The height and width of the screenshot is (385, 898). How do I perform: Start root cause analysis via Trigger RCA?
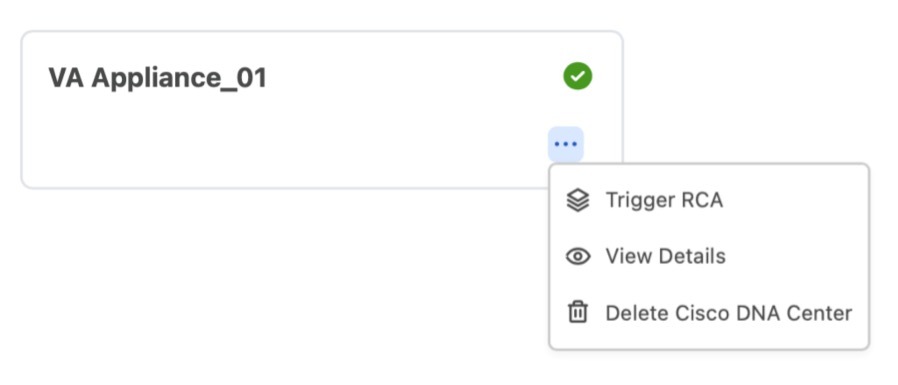664,201
